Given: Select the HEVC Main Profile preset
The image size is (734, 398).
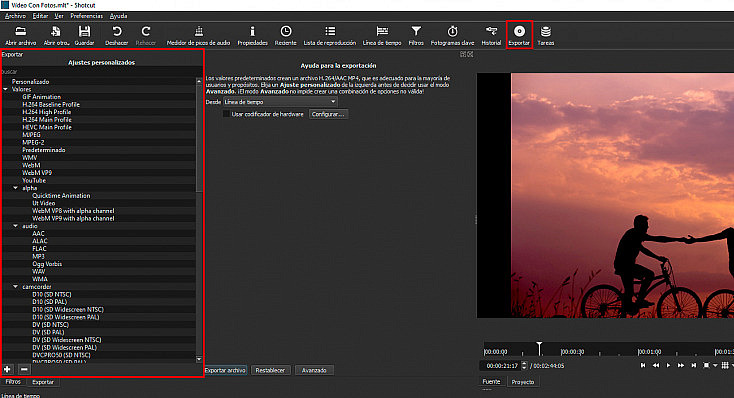Looking at the screenshot, I should click(x=47, y=127).
